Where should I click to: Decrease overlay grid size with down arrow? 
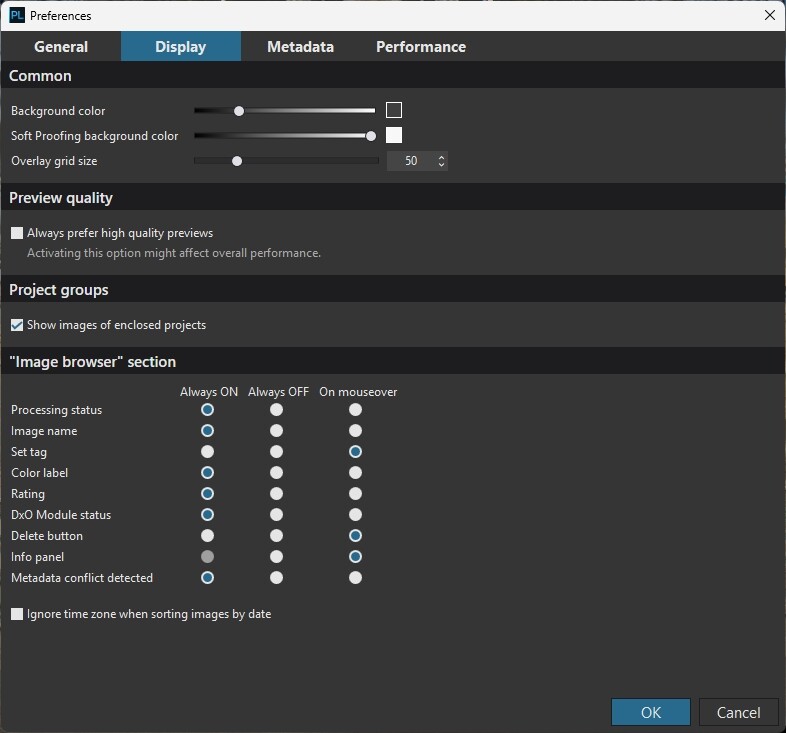click(x=441, y=165)
